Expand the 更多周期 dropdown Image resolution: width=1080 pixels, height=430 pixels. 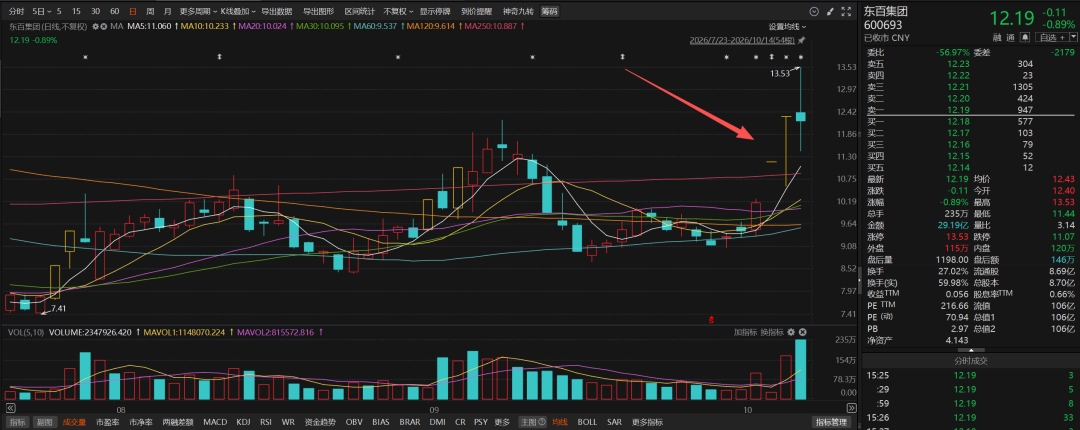(198, 12)
